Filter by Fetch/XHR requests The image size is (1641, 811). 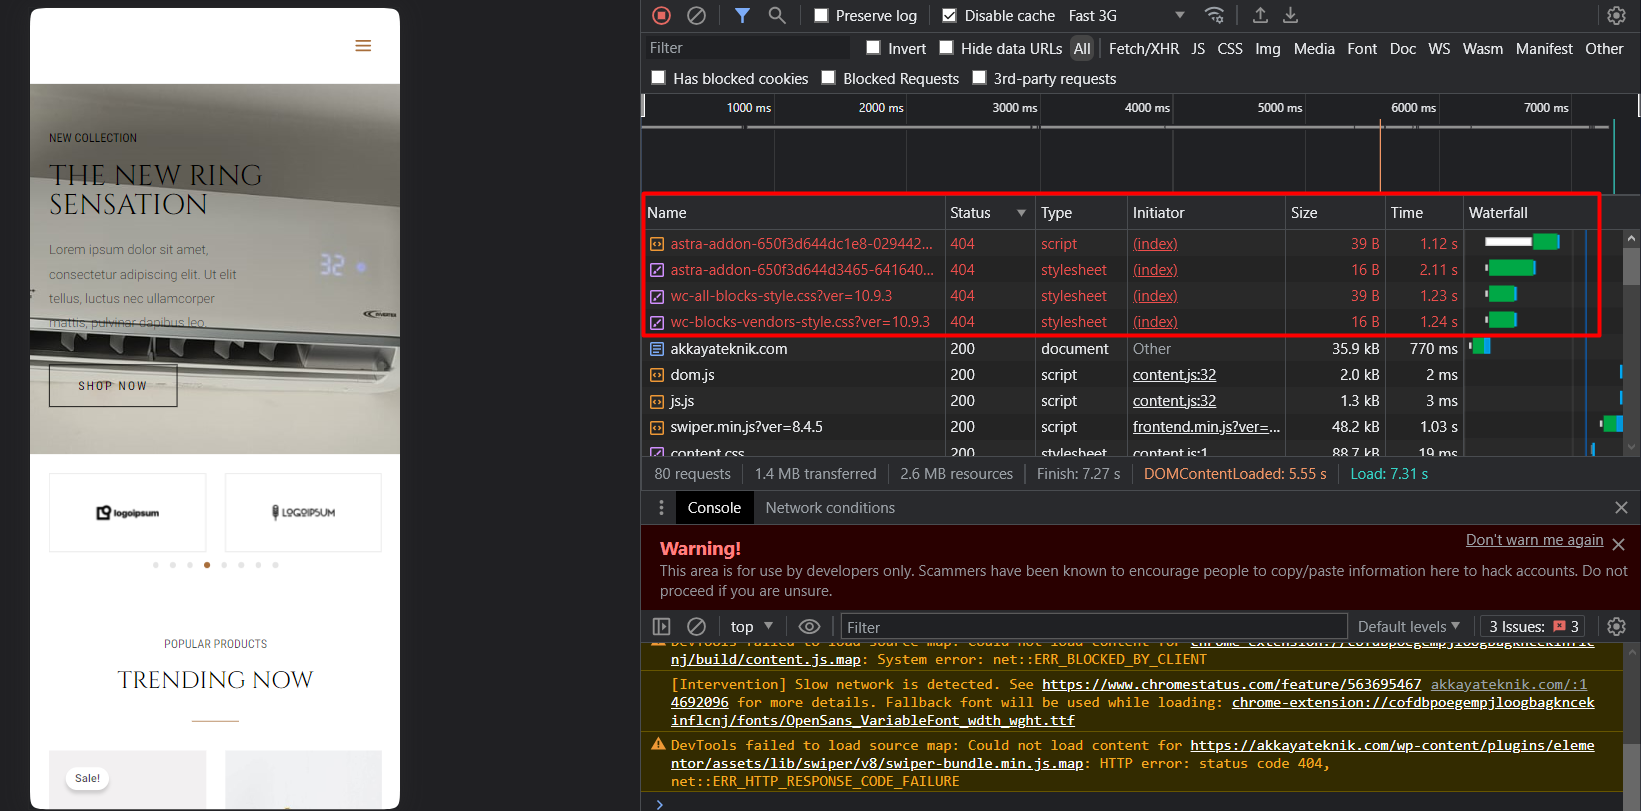click(1144, 48)
